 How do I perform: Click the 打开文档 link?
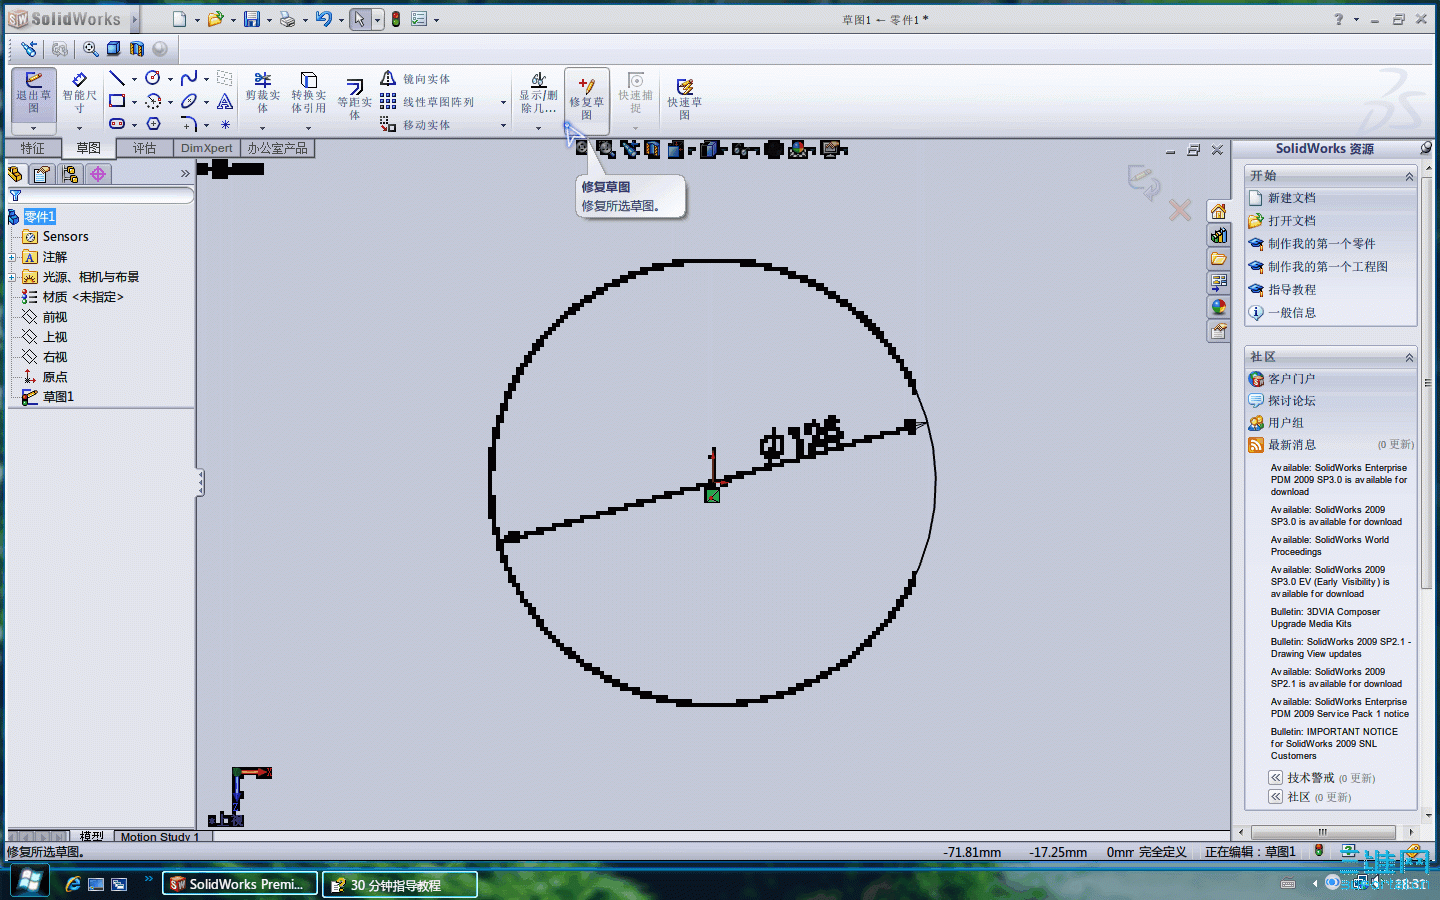(1292, 221)
